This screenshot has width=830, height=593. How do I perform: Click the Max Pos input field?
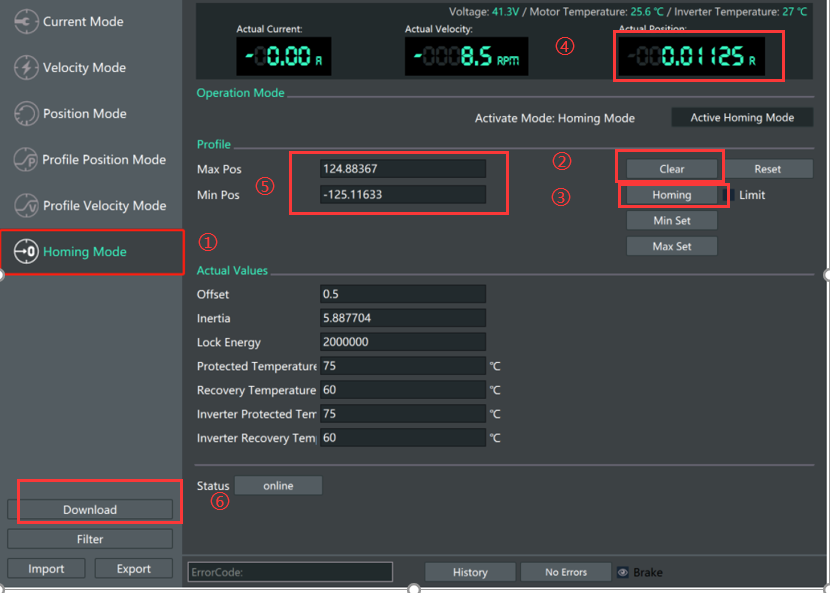pos(402,169)
